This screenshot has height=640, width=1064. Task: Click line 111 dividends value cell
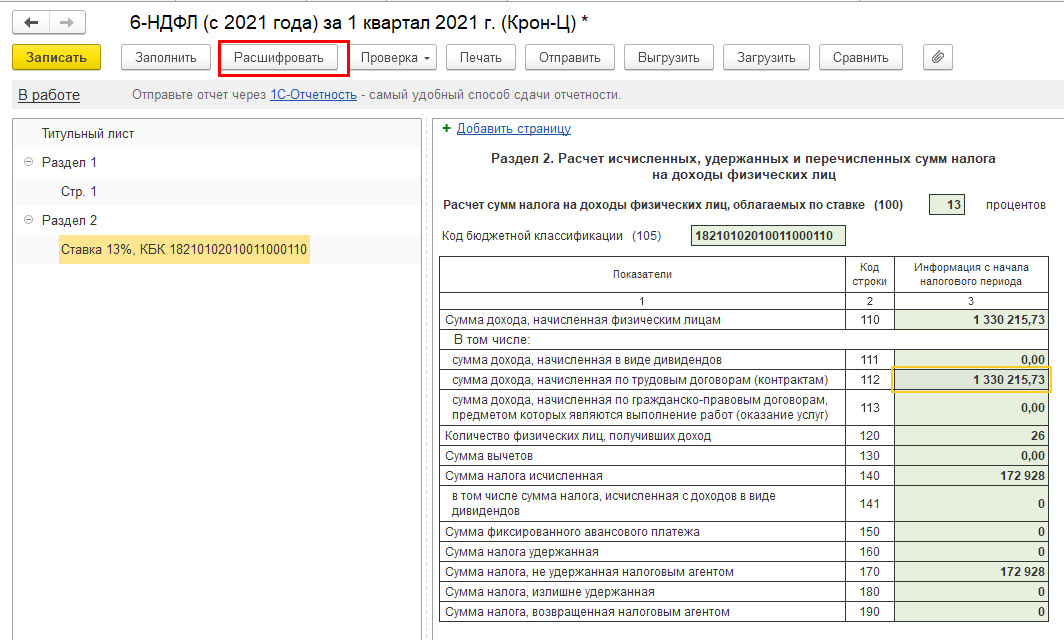point(971,360)
